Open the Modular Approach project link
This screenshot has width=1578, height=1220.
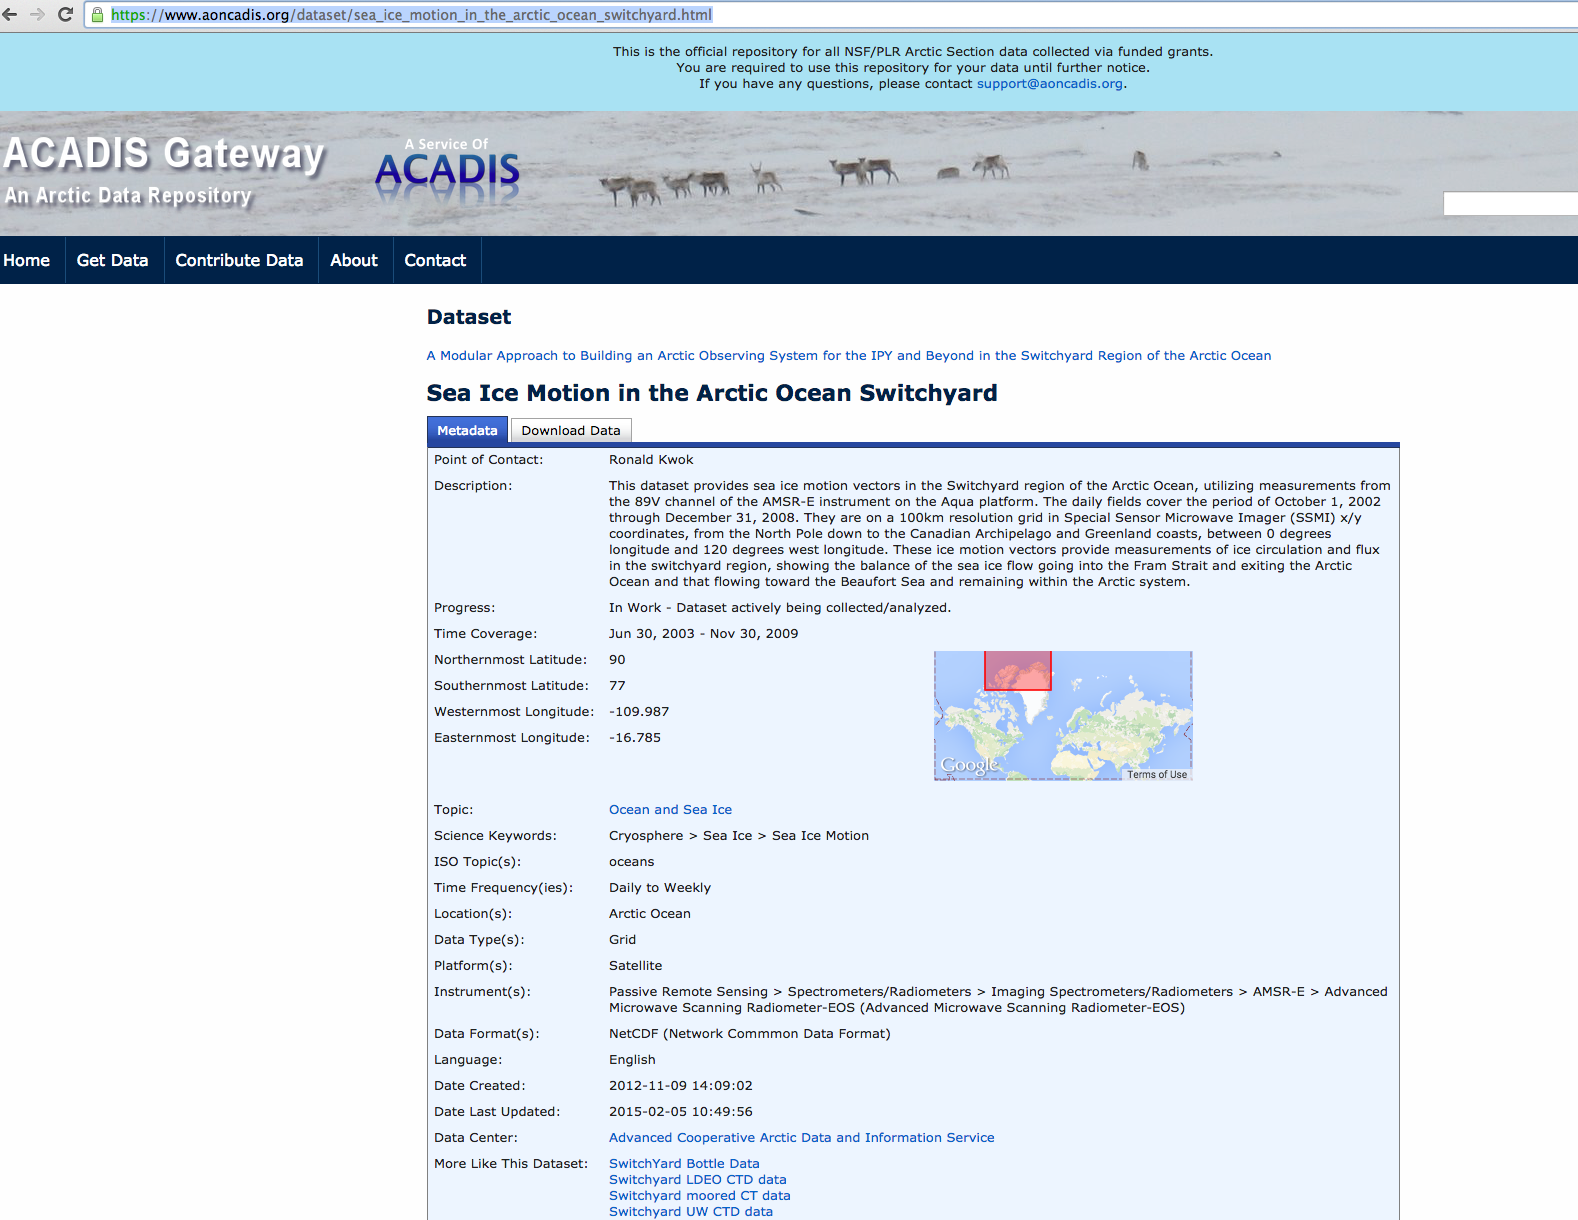tap(848, 356)
